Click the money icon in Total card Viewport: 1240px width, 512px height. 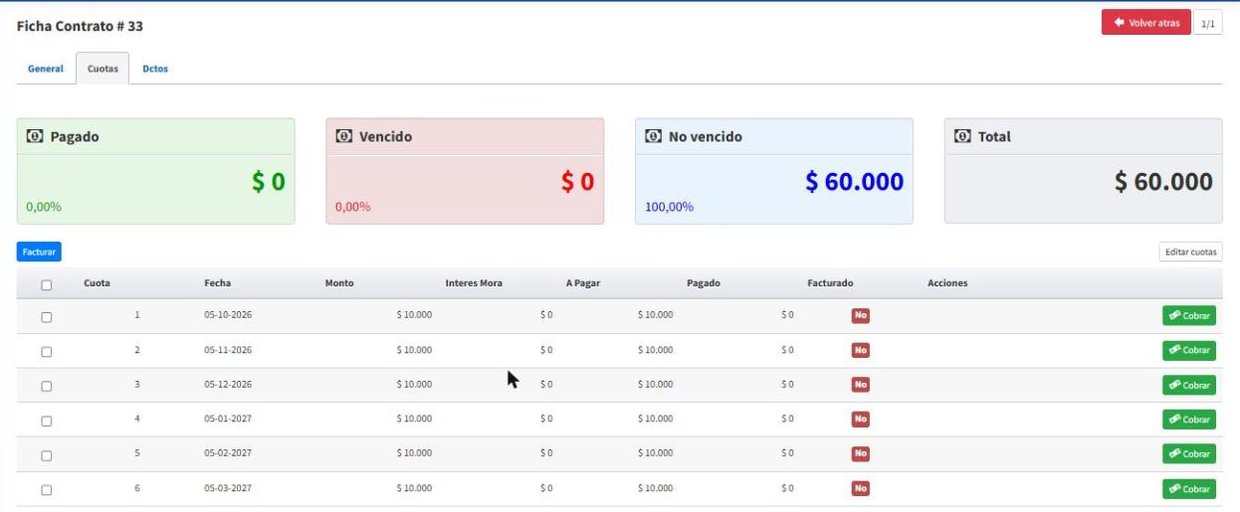pyautogui.click(x=963, y=136)
